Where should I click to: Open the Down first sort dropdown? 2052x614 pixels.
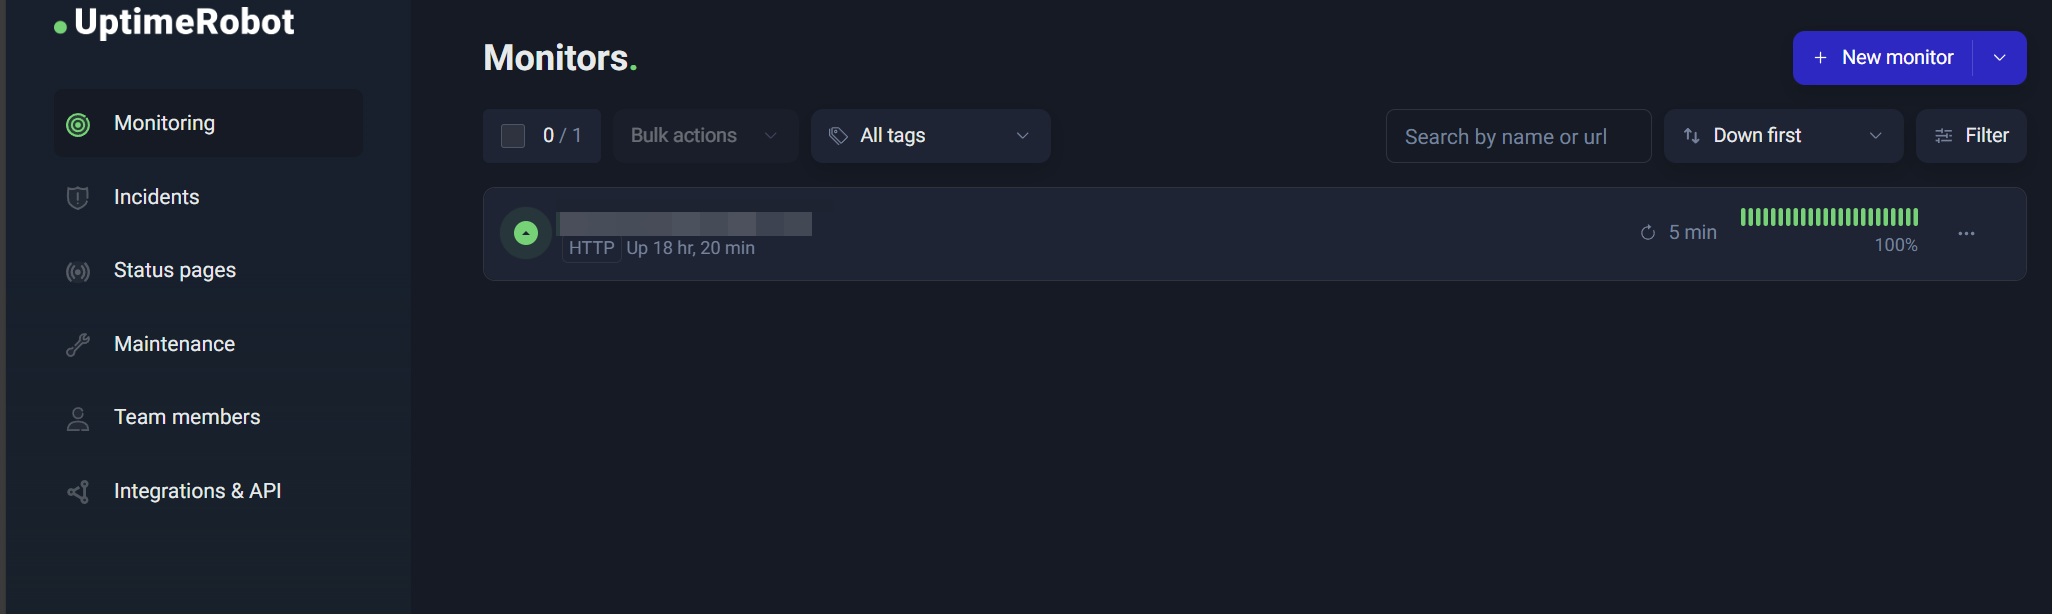pos(1783,136)
